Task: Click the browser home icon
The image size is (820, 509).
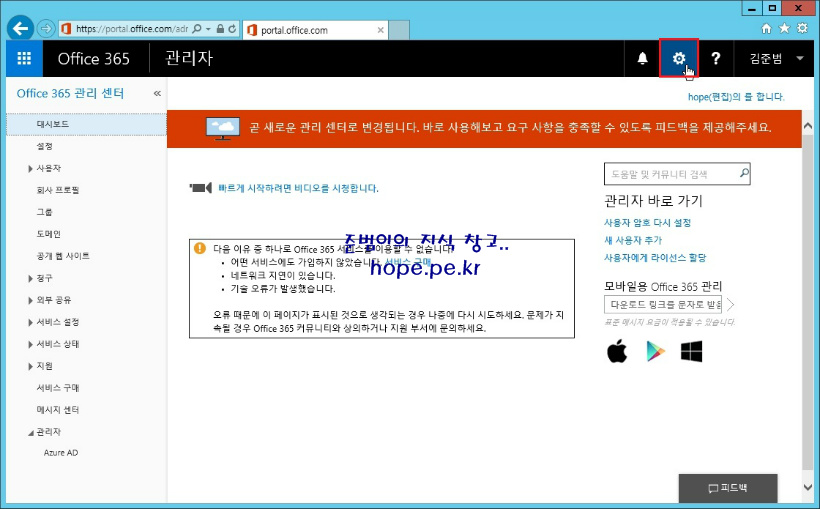Action: pyautogui.click(x=766, y=28)
